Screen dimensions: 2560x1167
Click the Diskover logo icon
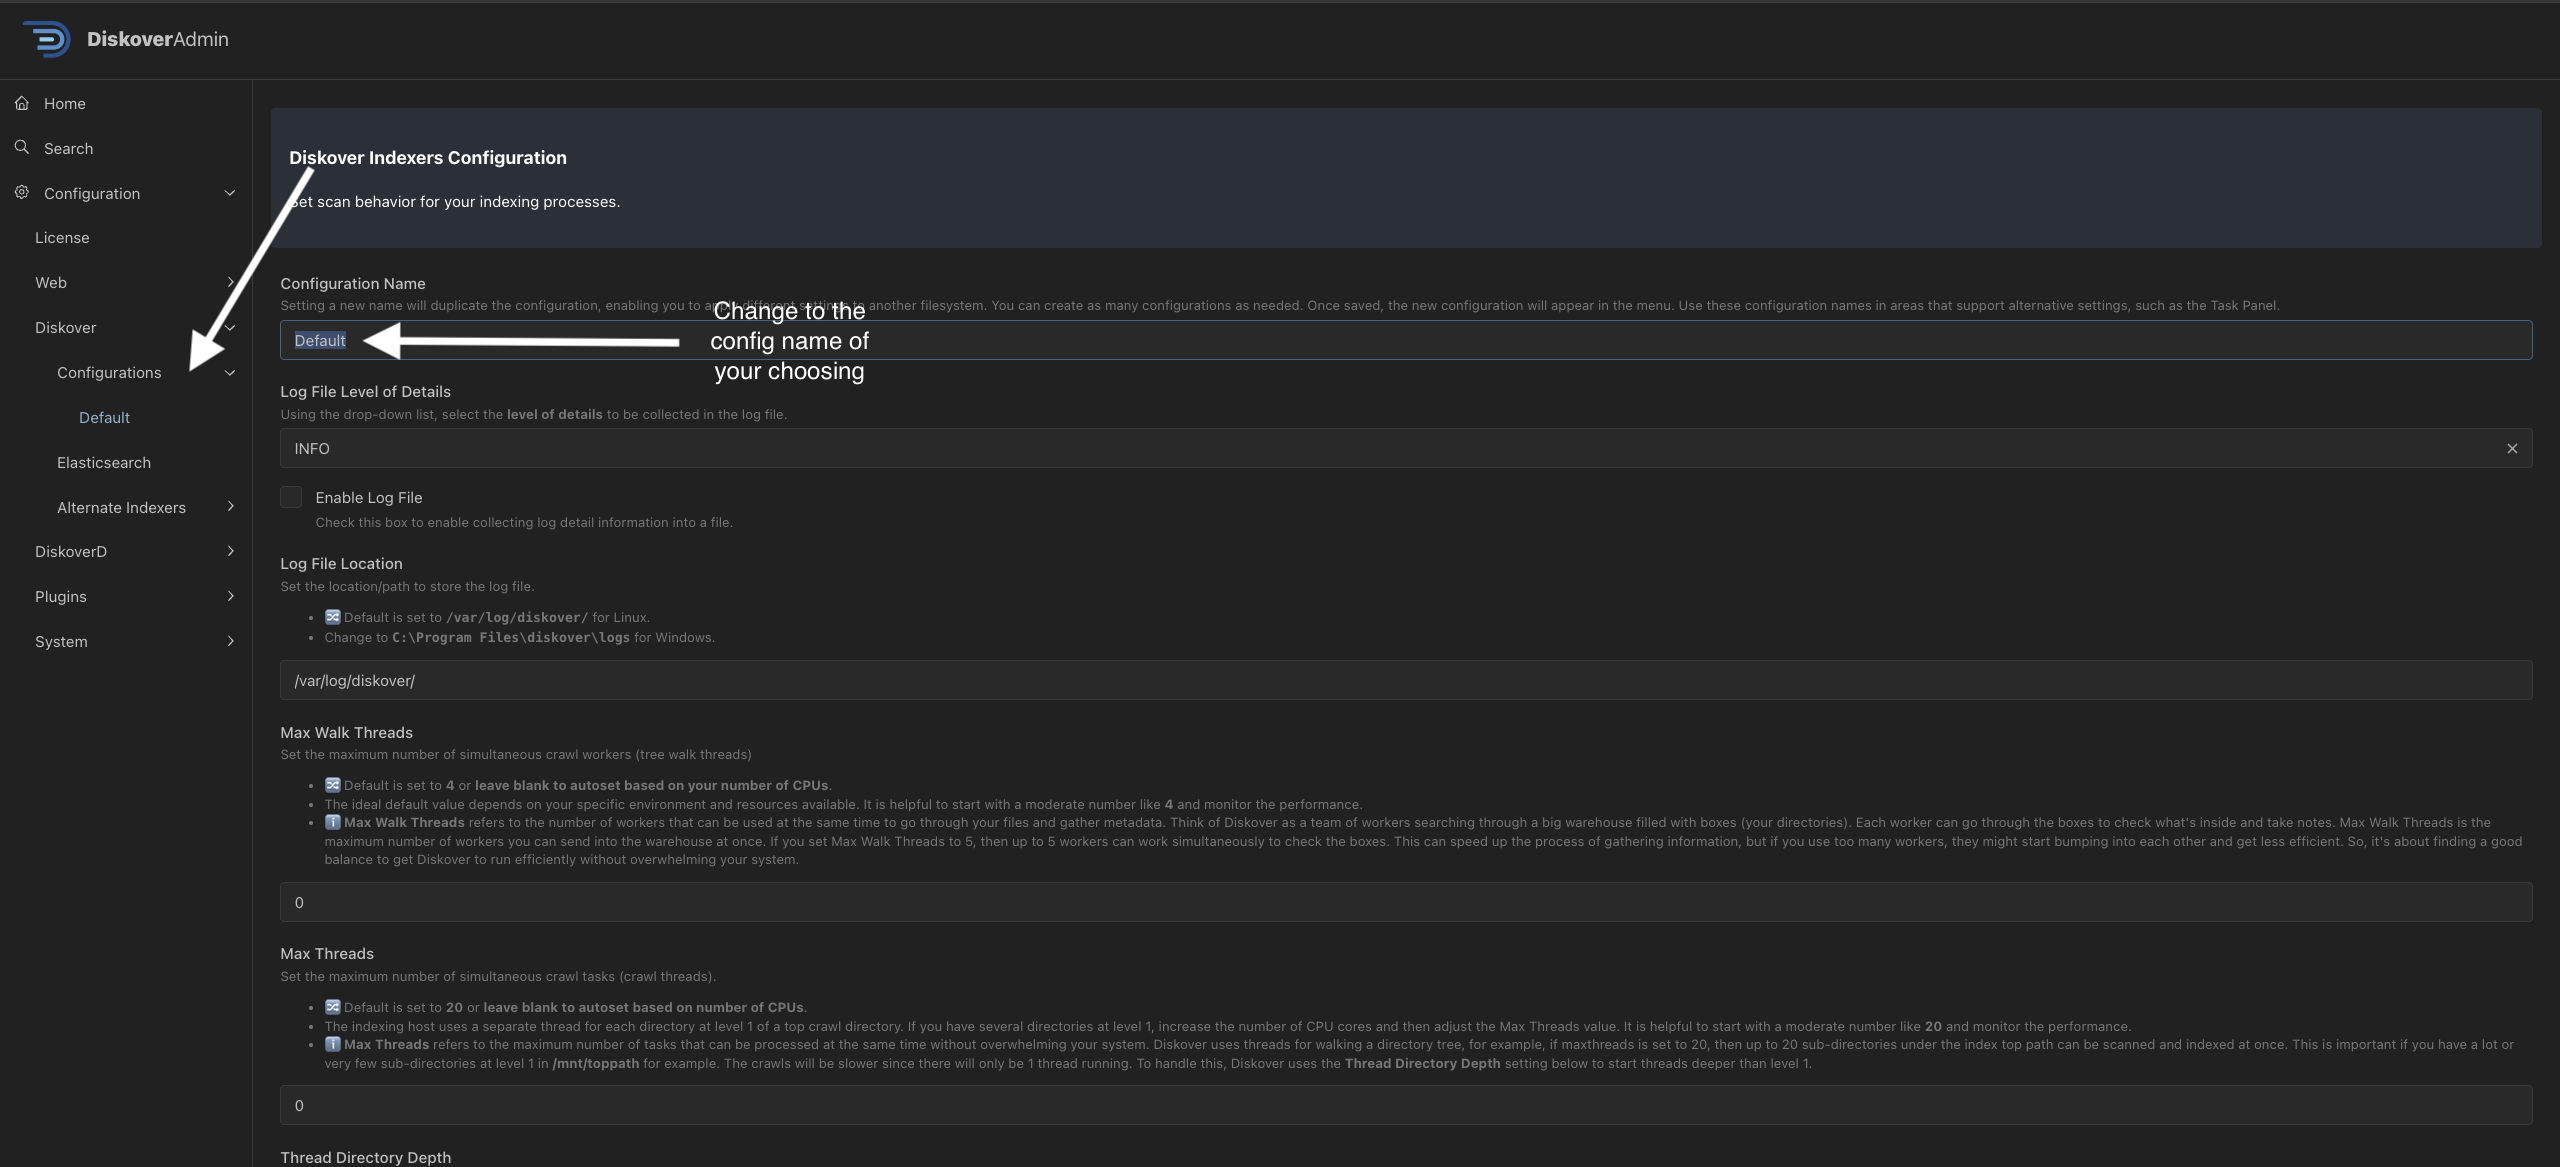click(x=47, y=39)
